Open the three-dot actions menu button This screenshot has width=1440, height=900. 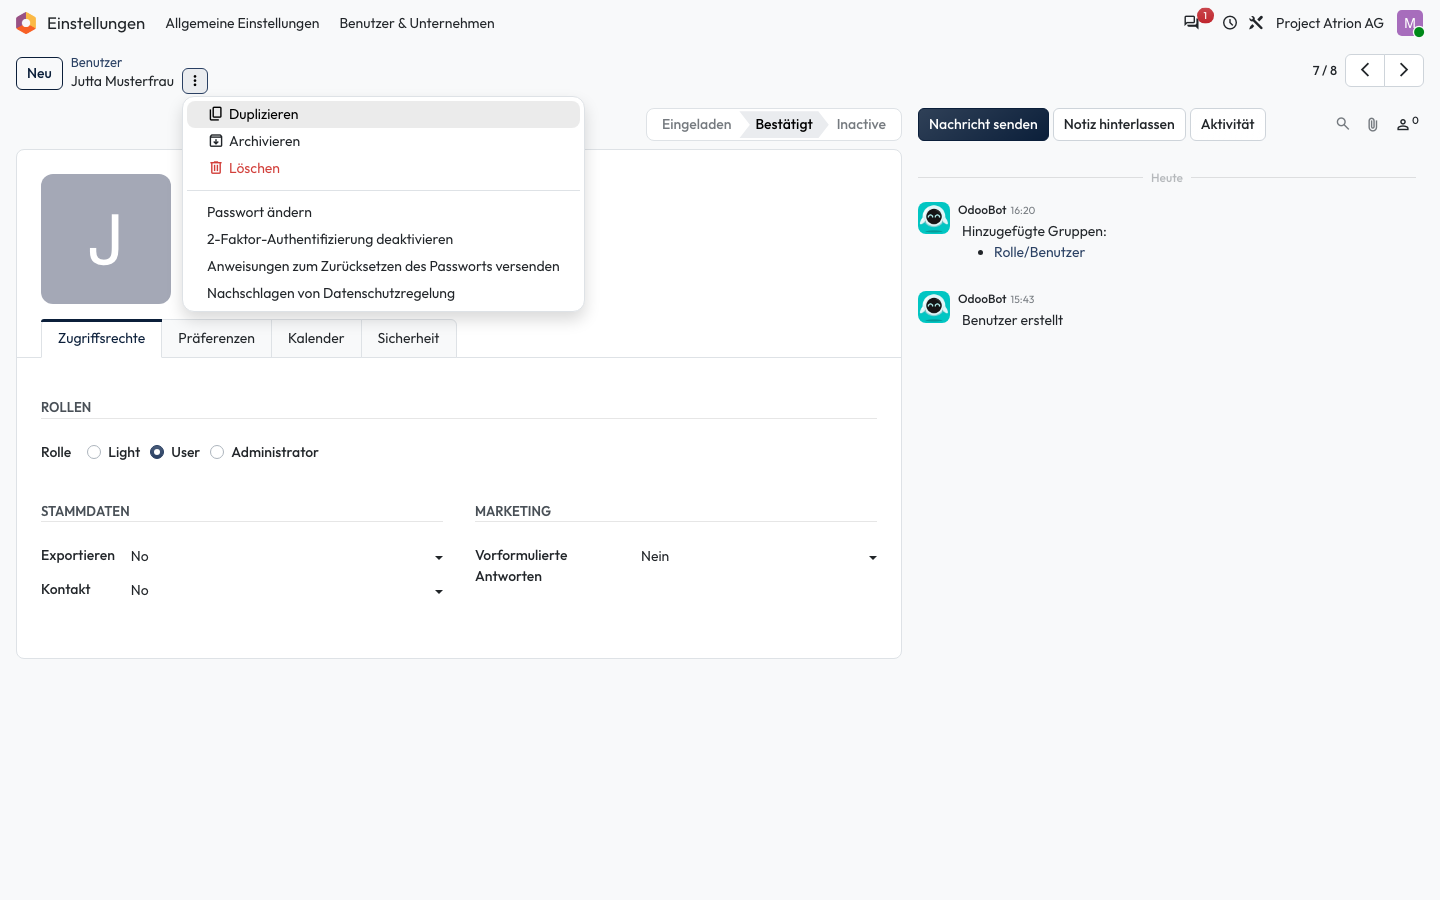pos(195,81)
